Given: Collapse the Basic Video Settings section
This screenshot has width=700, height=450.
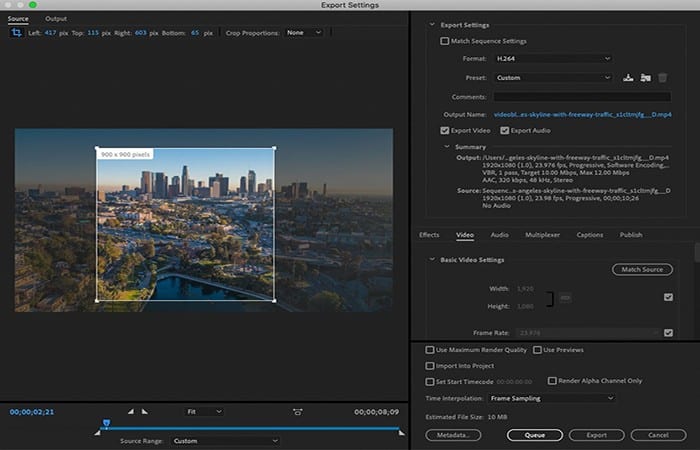Looking at the screenshot, I should coord(432,259).
